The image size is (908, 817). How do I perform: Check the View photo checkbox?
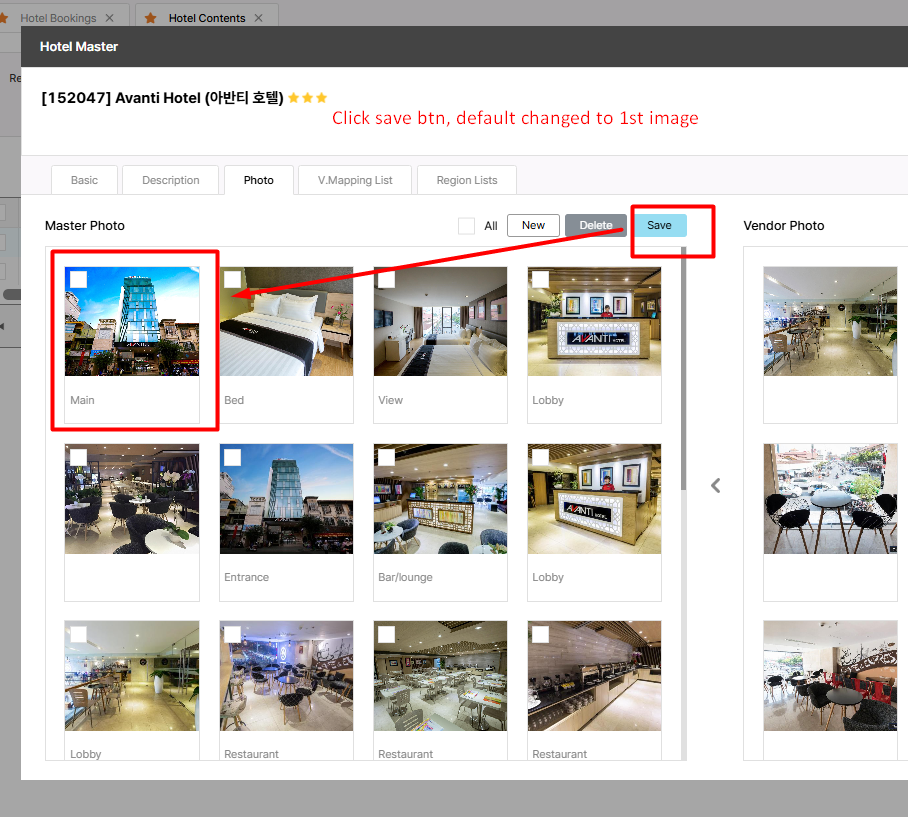point(386,280)
